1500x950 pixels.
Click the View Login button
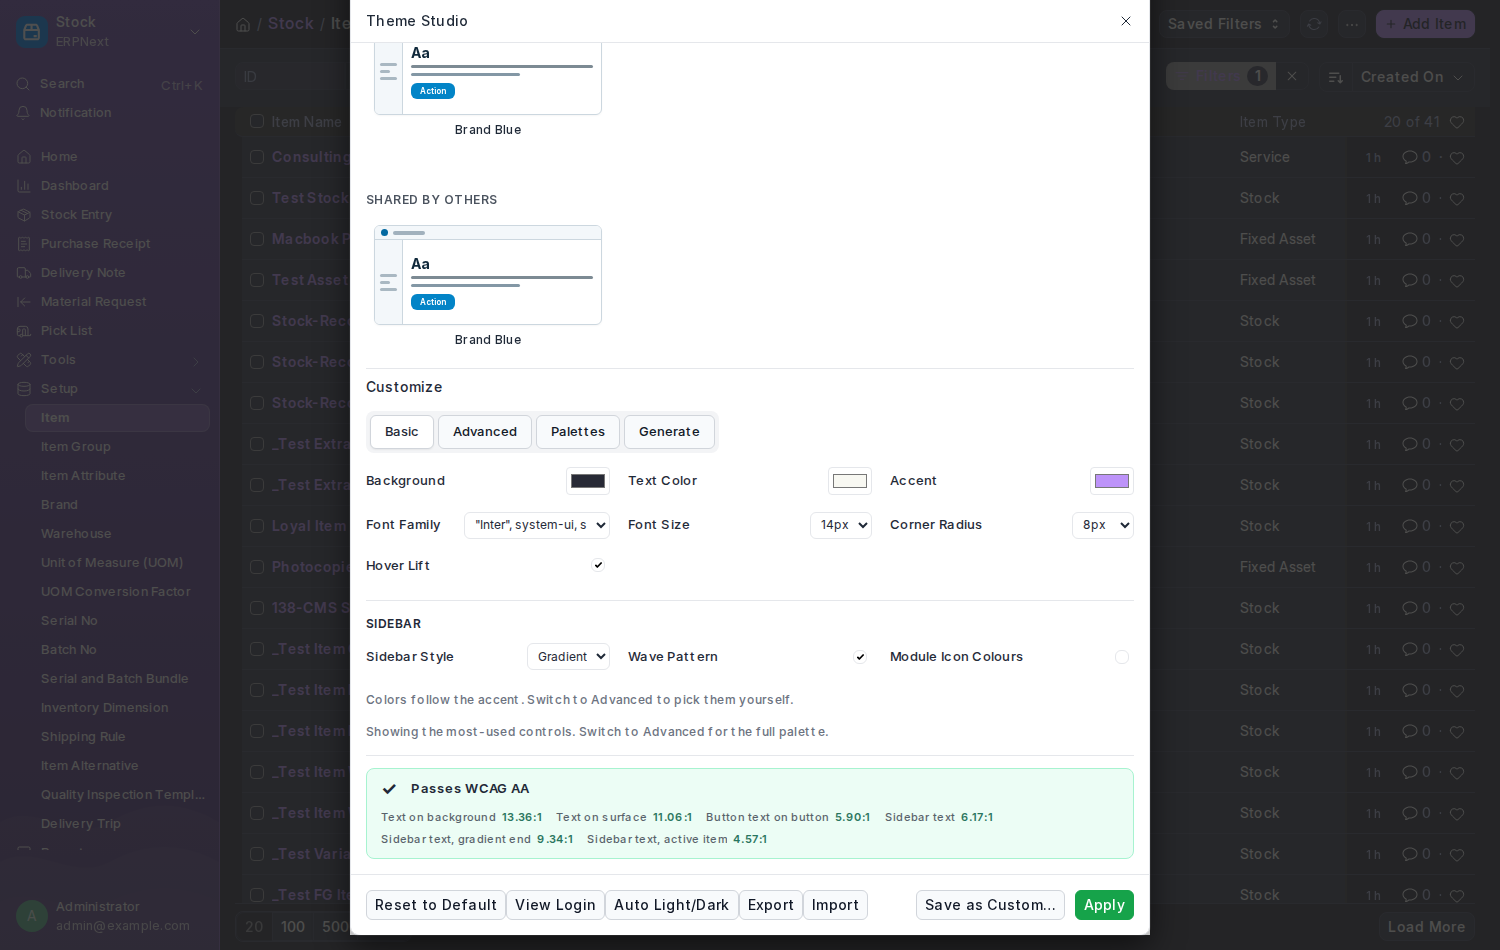pos(555,905)
